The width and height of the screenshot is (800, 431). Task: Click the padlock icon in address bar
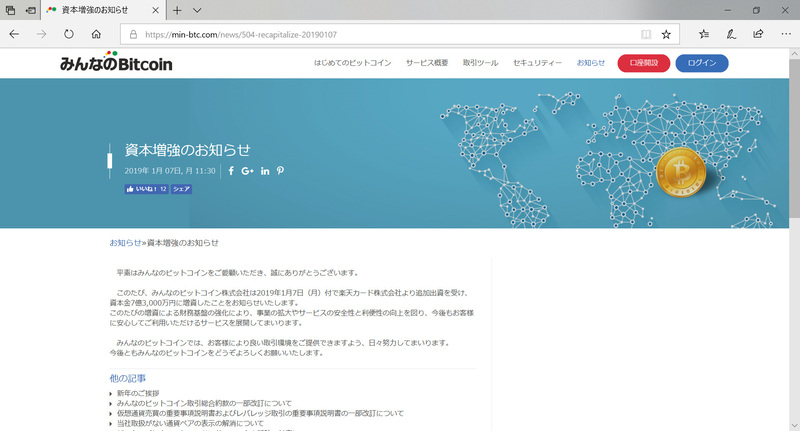tap(133, 35)
